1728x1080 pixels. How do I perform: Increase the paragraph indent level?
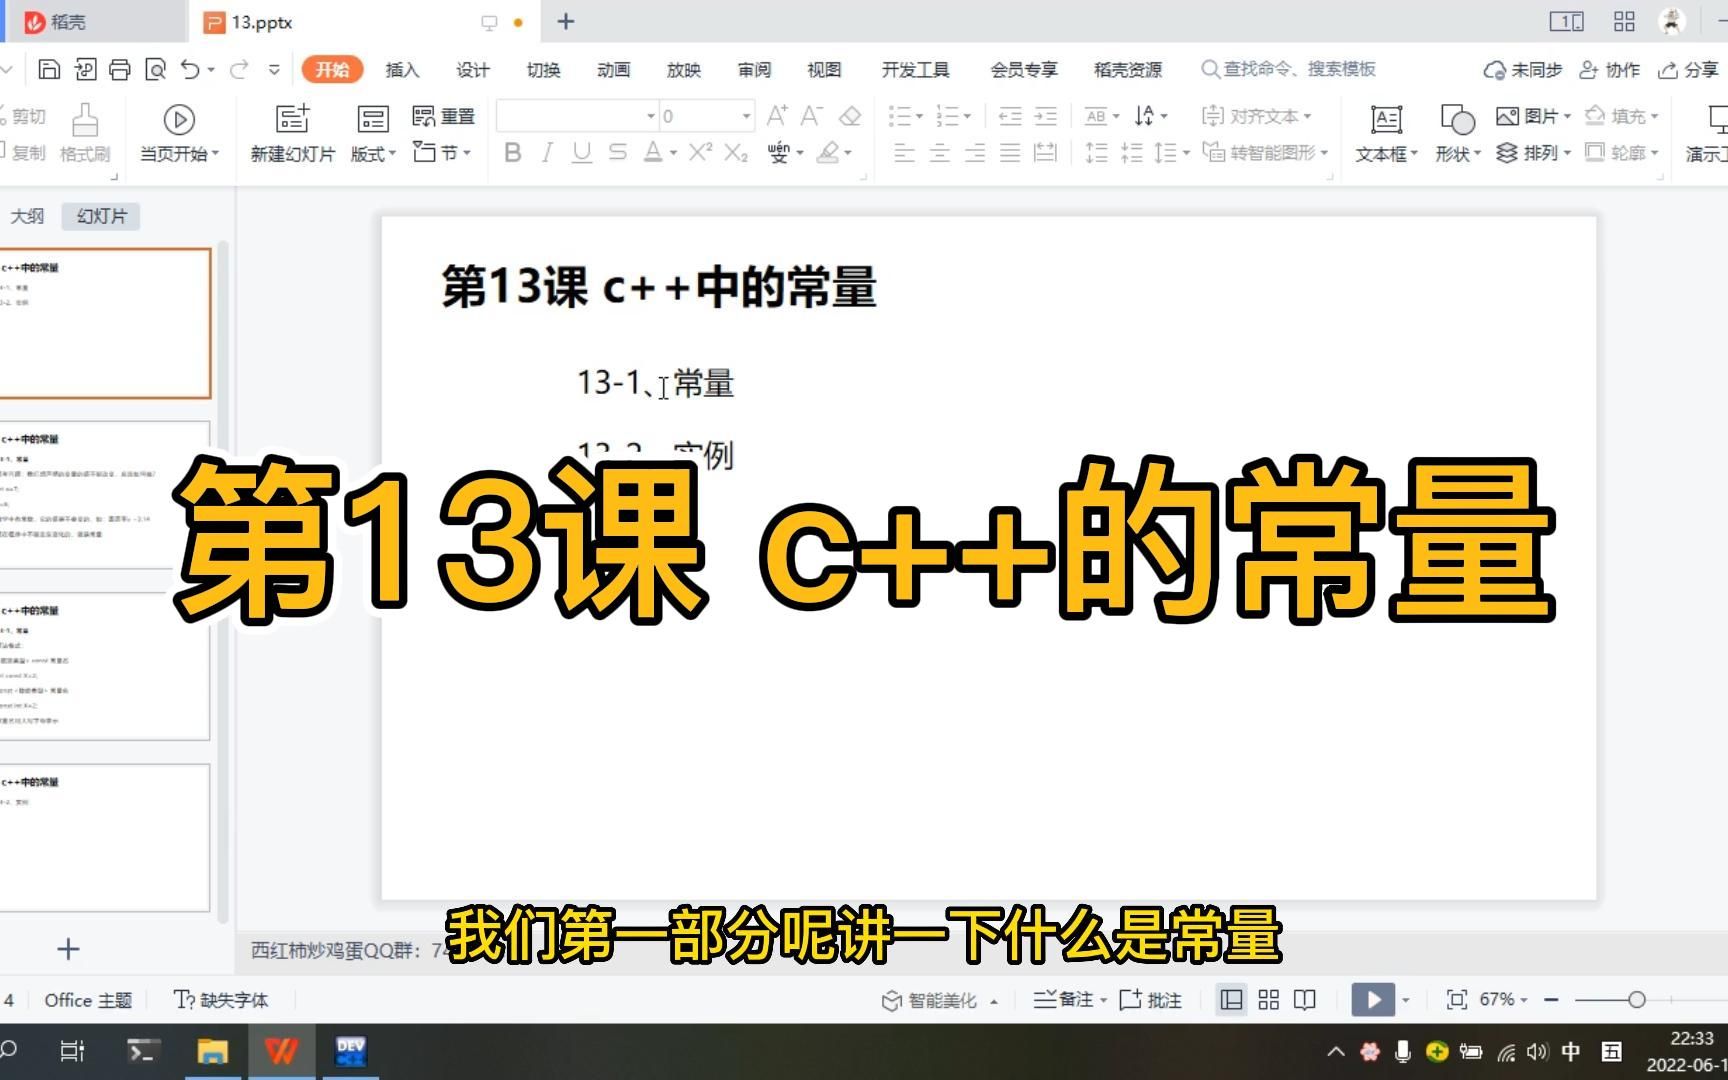coord(1045,116)
